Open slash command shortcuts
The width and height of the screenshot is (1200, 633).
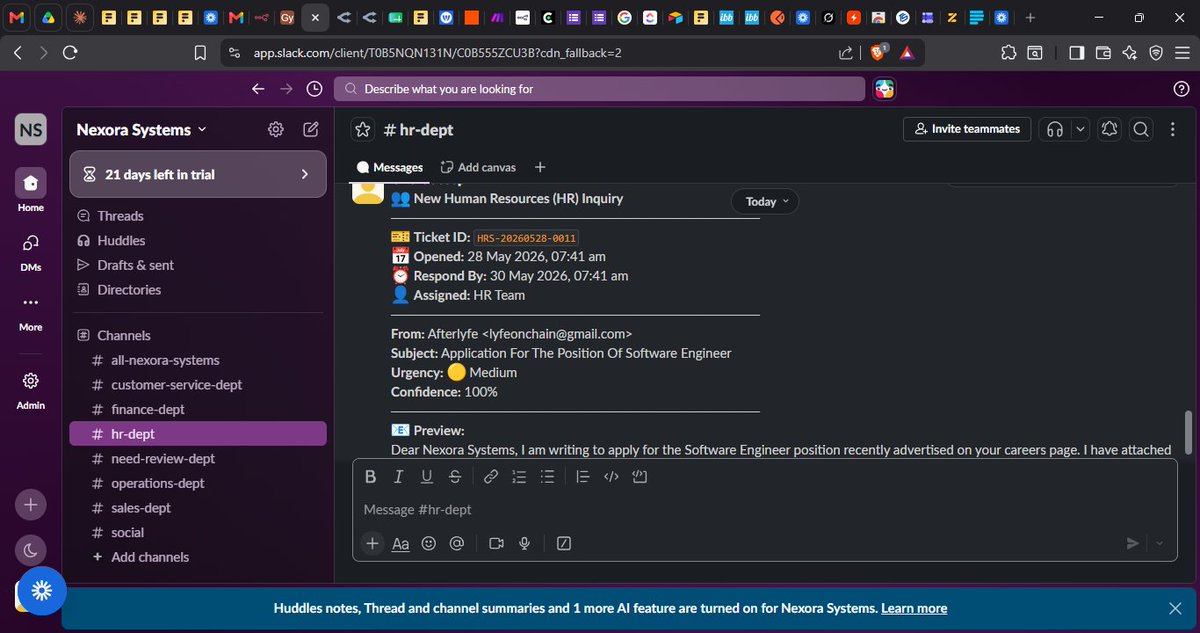[563, 543]
